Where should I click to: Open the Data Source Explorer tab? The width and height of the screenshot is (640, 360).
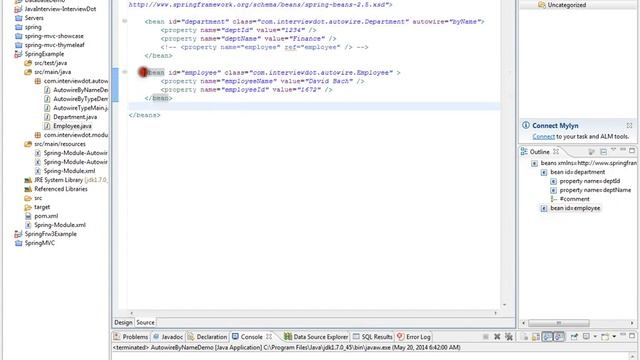[x=316, y=337]
